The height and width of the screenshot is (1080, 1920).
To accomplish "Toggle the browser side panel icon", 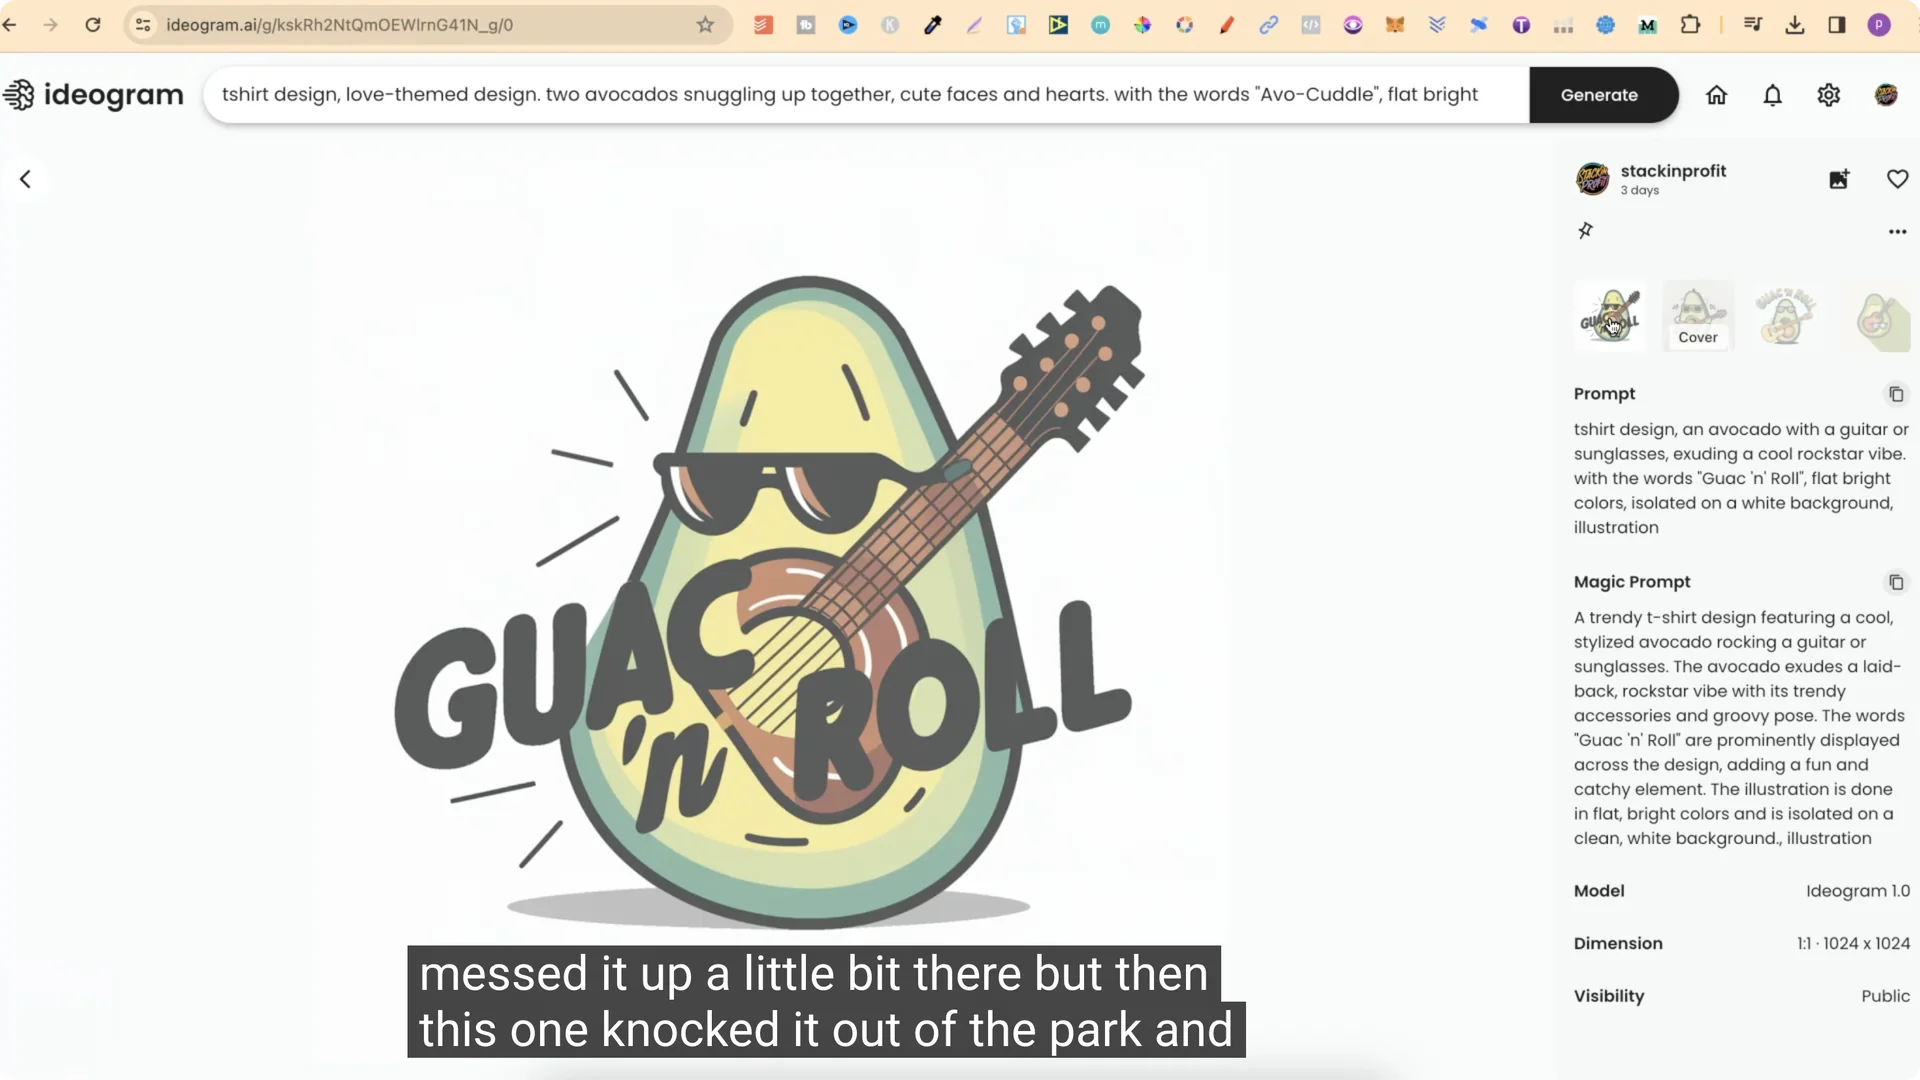I will 1837,25.
